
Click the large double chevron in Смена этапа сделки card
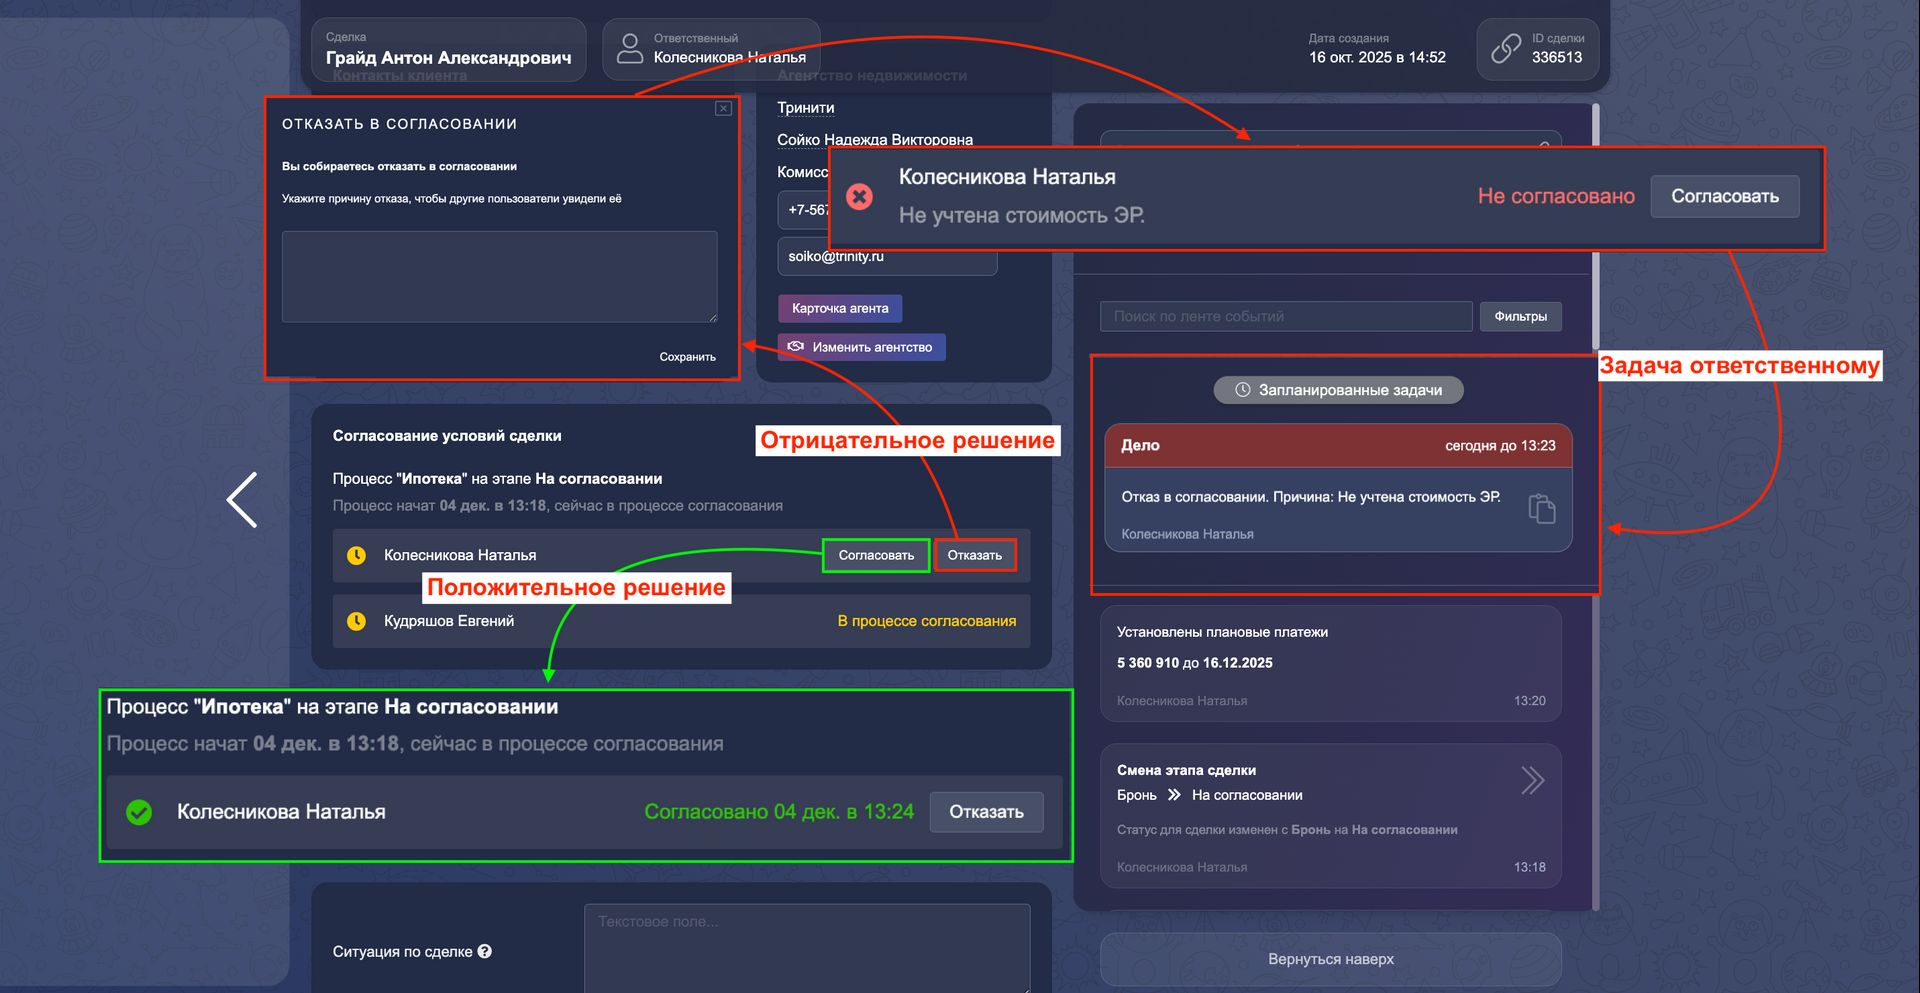(1533, 780)
